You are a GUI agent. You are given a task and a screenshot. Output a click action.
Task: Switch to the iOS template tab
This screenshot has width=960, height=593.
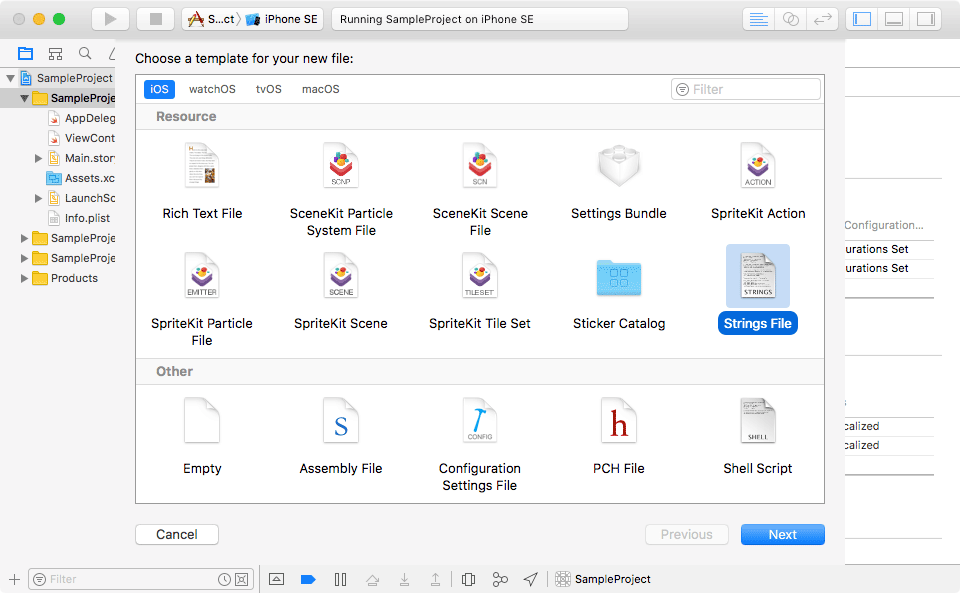[159, 89]
